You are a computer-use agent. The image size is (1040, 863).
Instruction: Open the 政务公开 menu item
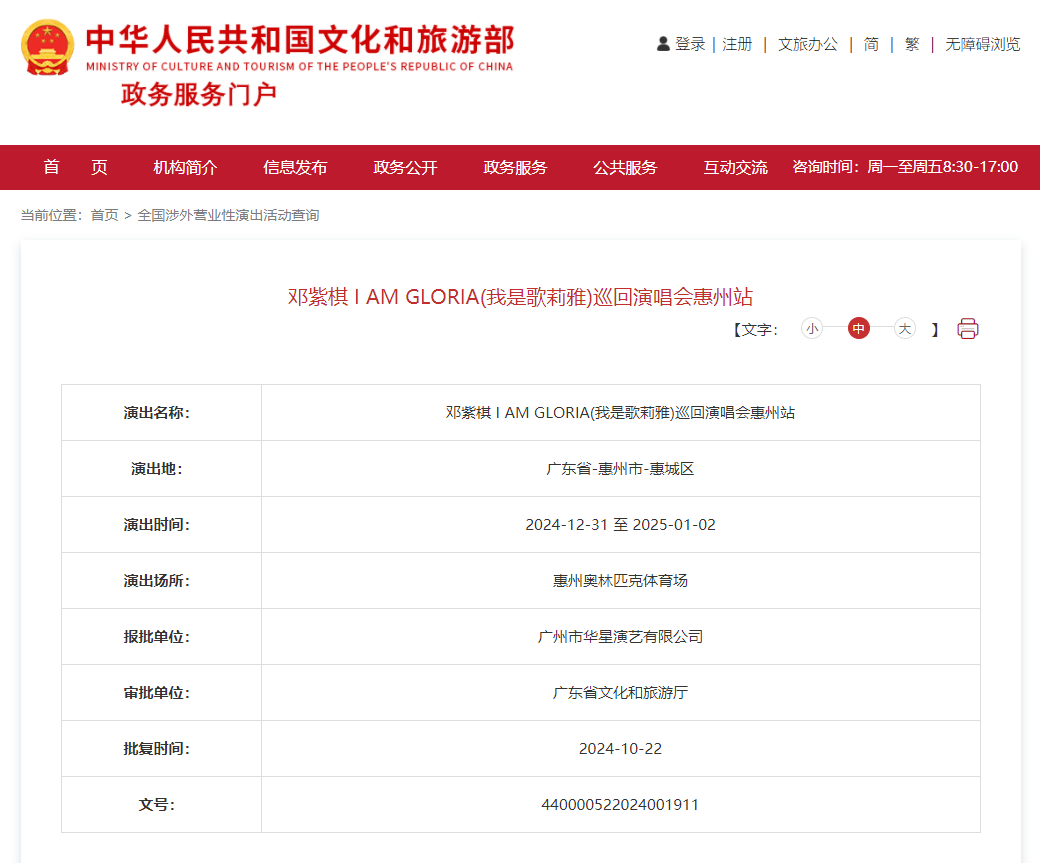coord(405,167)
